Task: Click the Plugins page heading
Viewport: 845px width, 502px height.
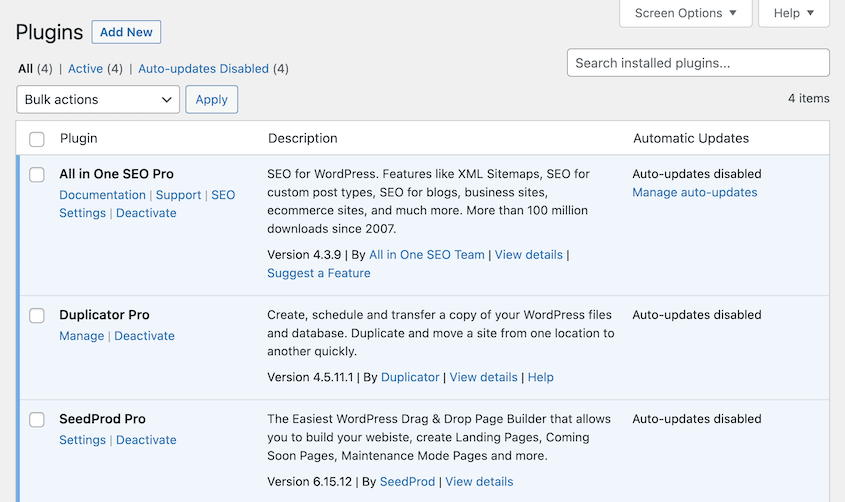Action: tap(49, 32)
